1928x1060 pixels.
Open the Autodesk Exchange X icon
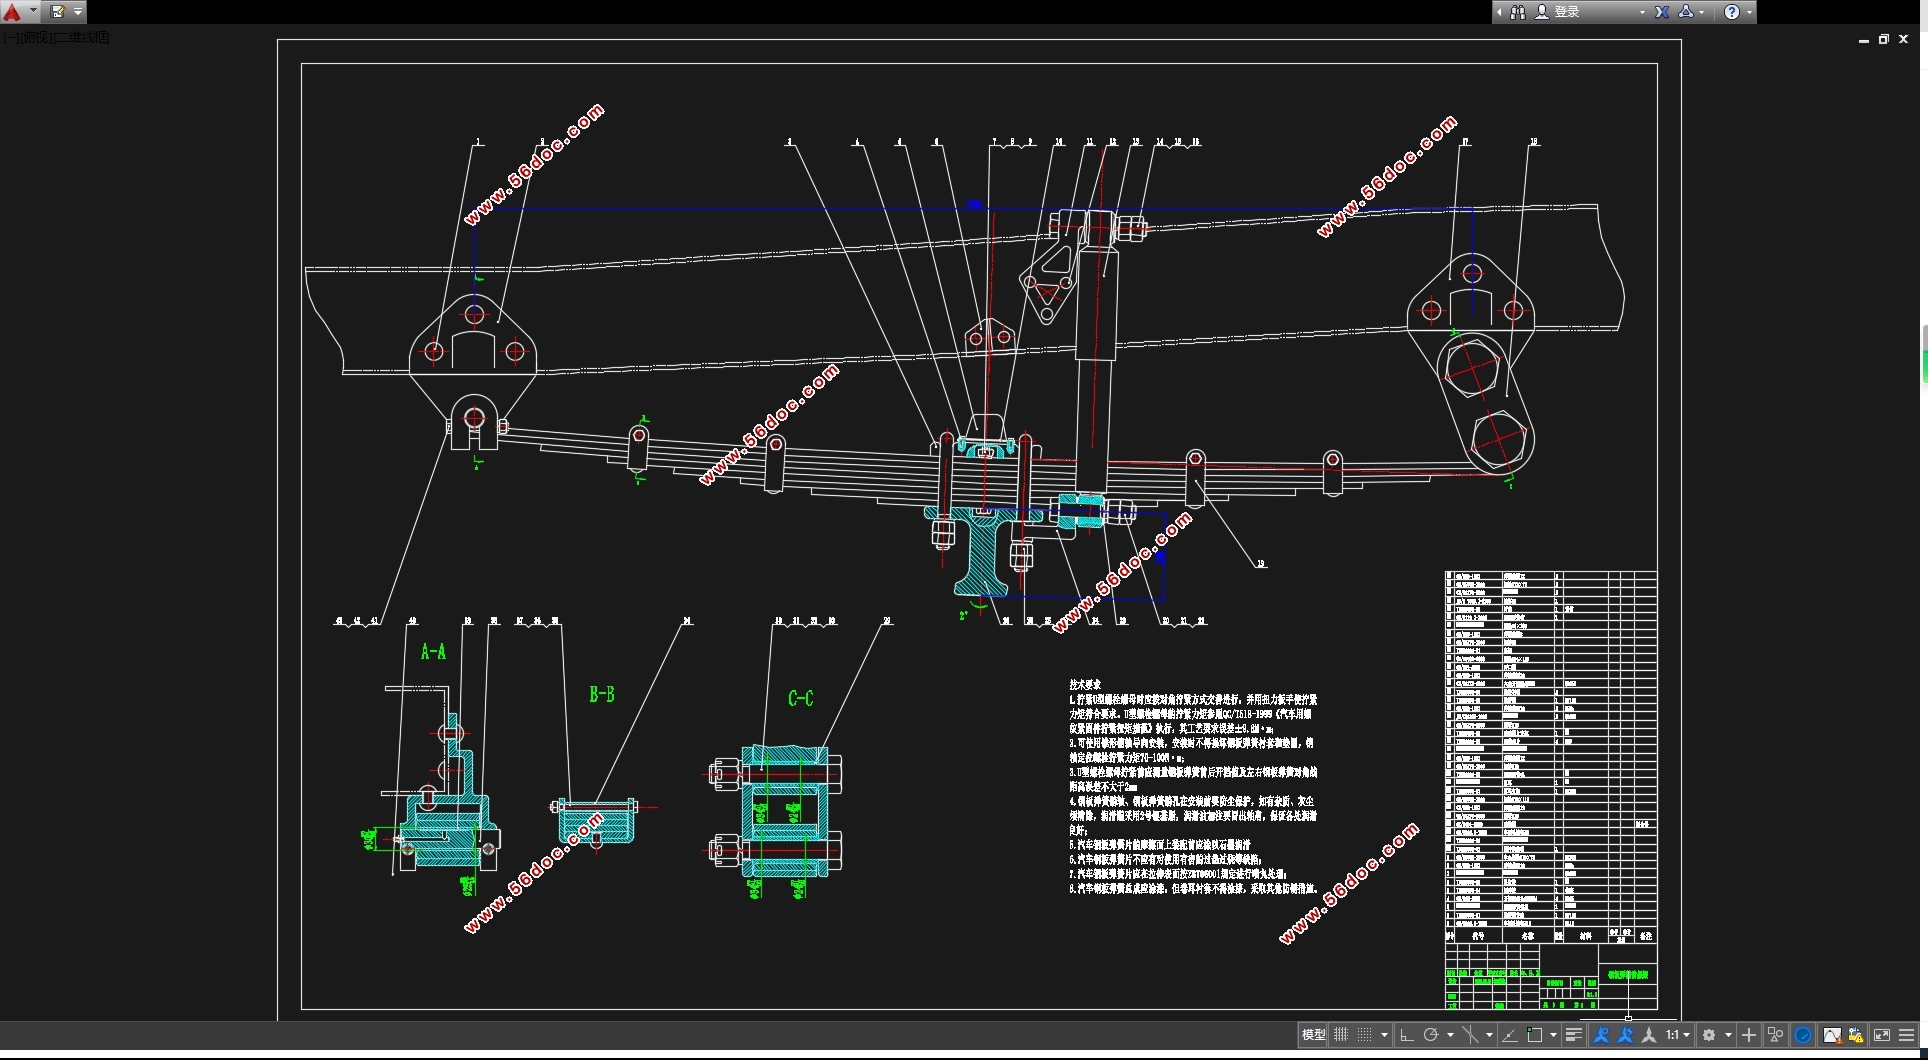pyautogui.click(x=1662, y=12)
